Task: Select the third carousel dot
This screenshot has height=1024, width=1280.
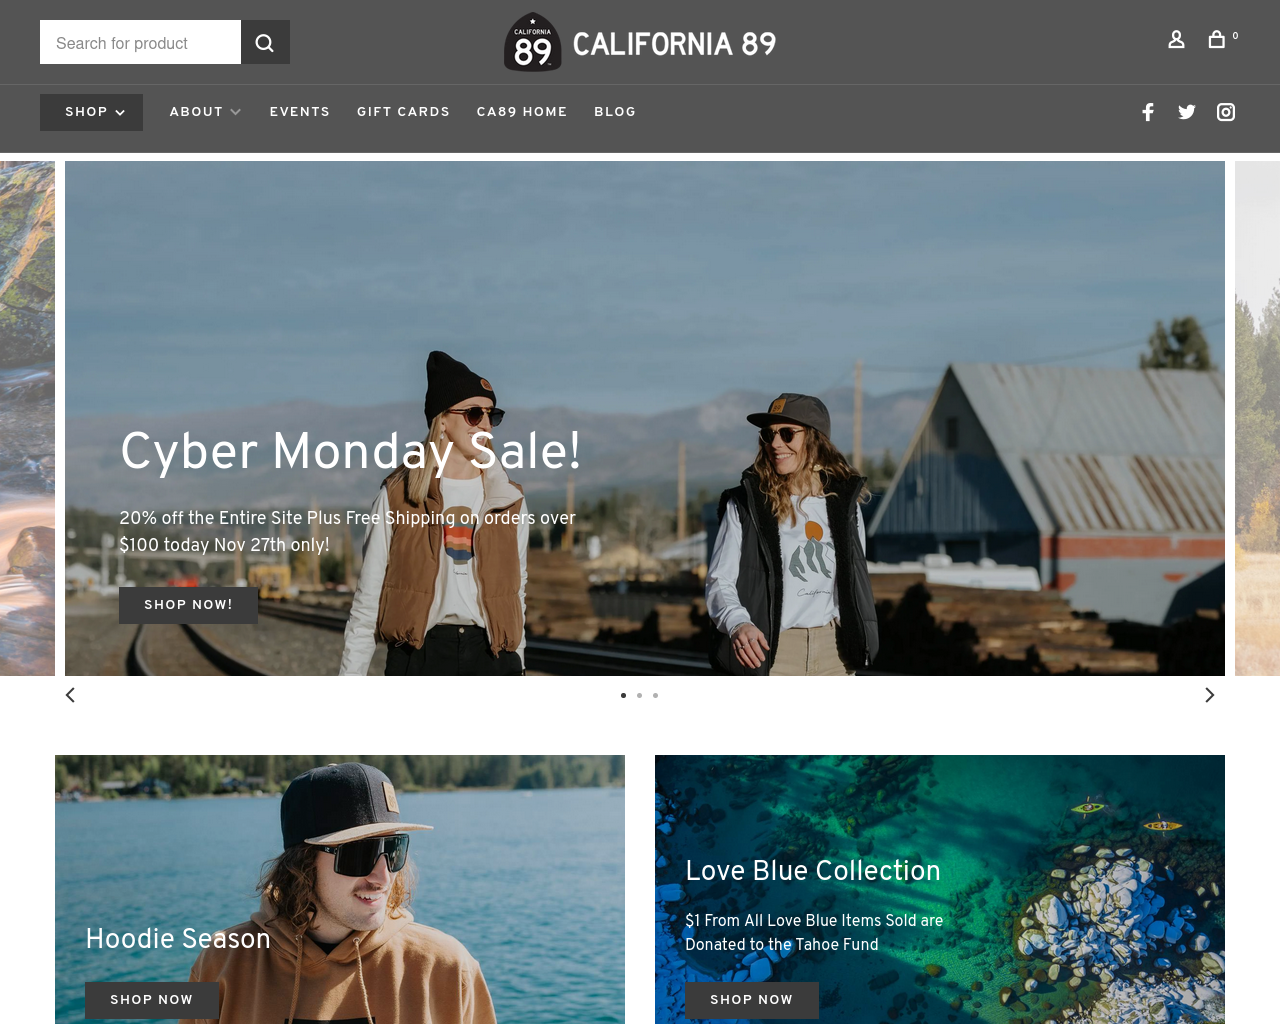Action: coord(656,695)
